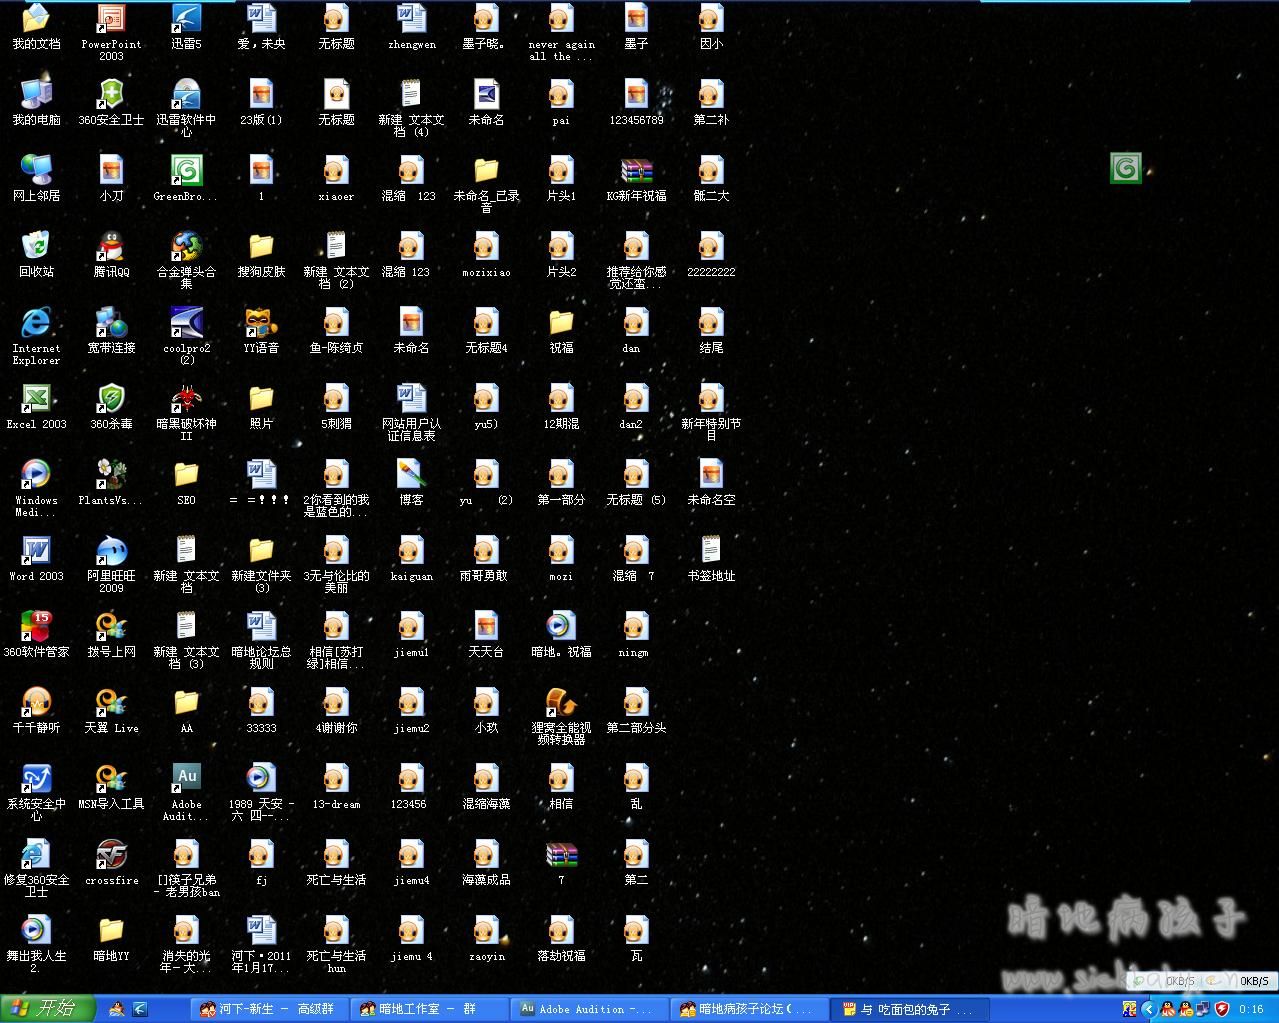
Task: Select the Recycle Bin desktop icon
Action: (36, 247)
